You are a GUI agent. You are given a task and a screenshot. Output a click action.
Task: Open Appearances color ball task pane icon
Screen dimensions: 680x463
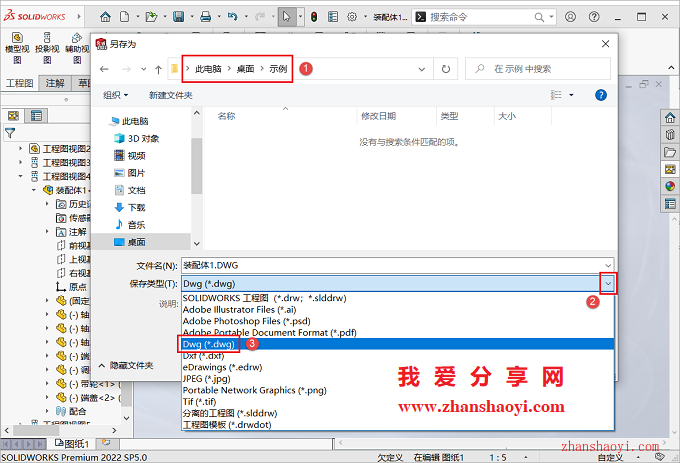(x=670, y=186)
